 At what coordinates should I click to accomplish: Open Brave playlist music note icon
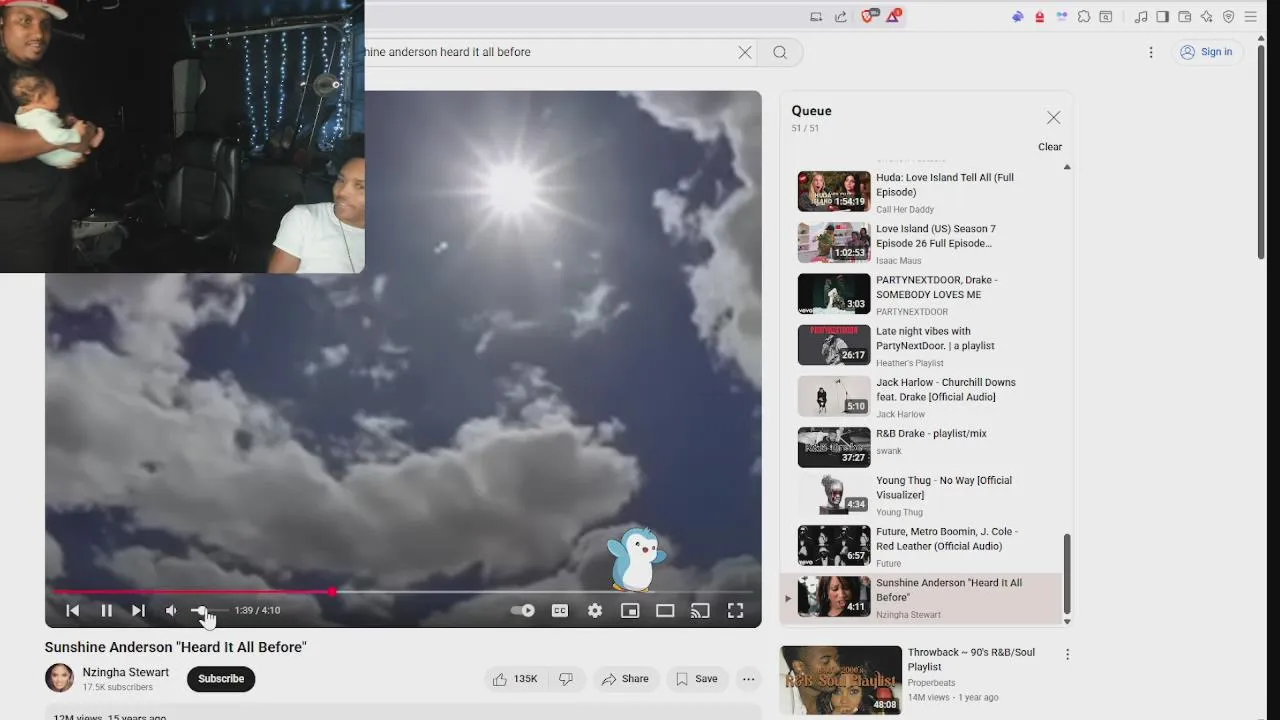(x=1141, y=16)
